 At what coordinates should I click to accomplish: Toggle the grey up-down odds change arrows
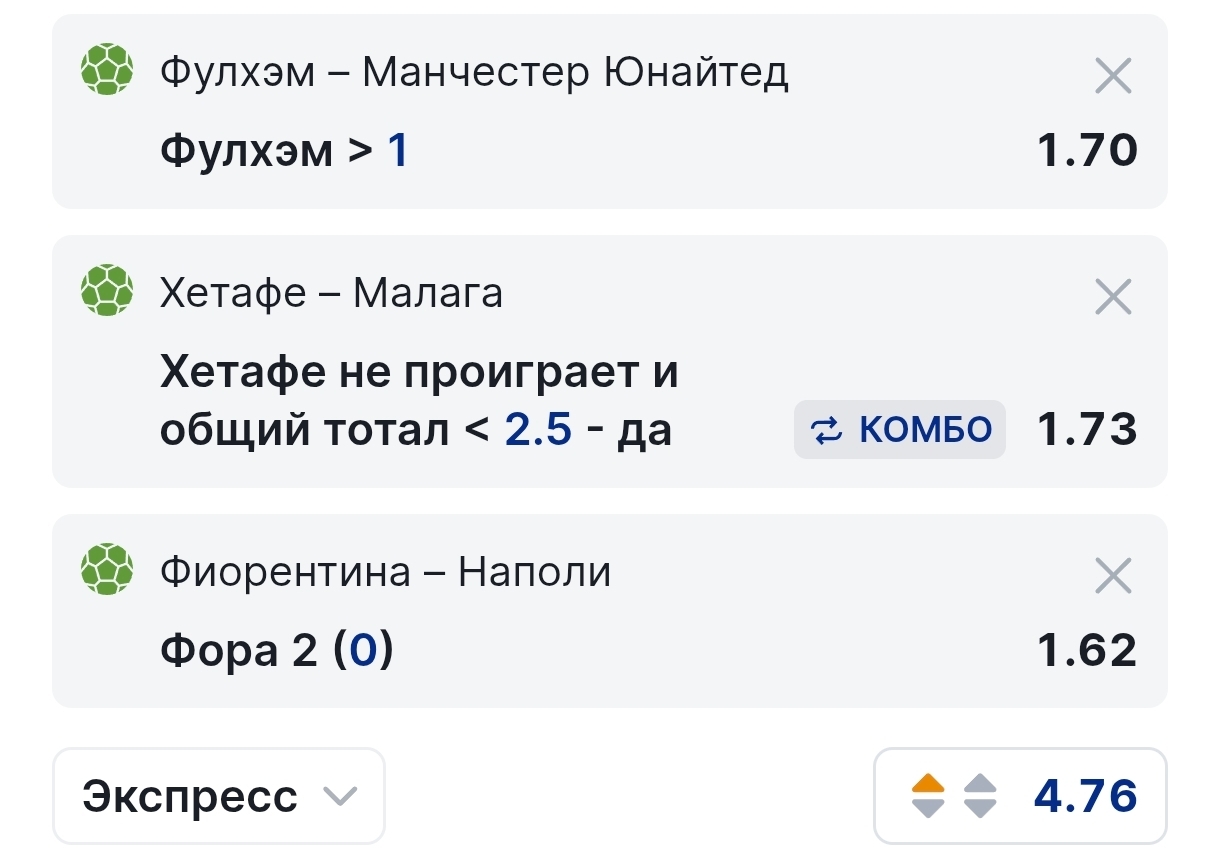pos(980,797)
